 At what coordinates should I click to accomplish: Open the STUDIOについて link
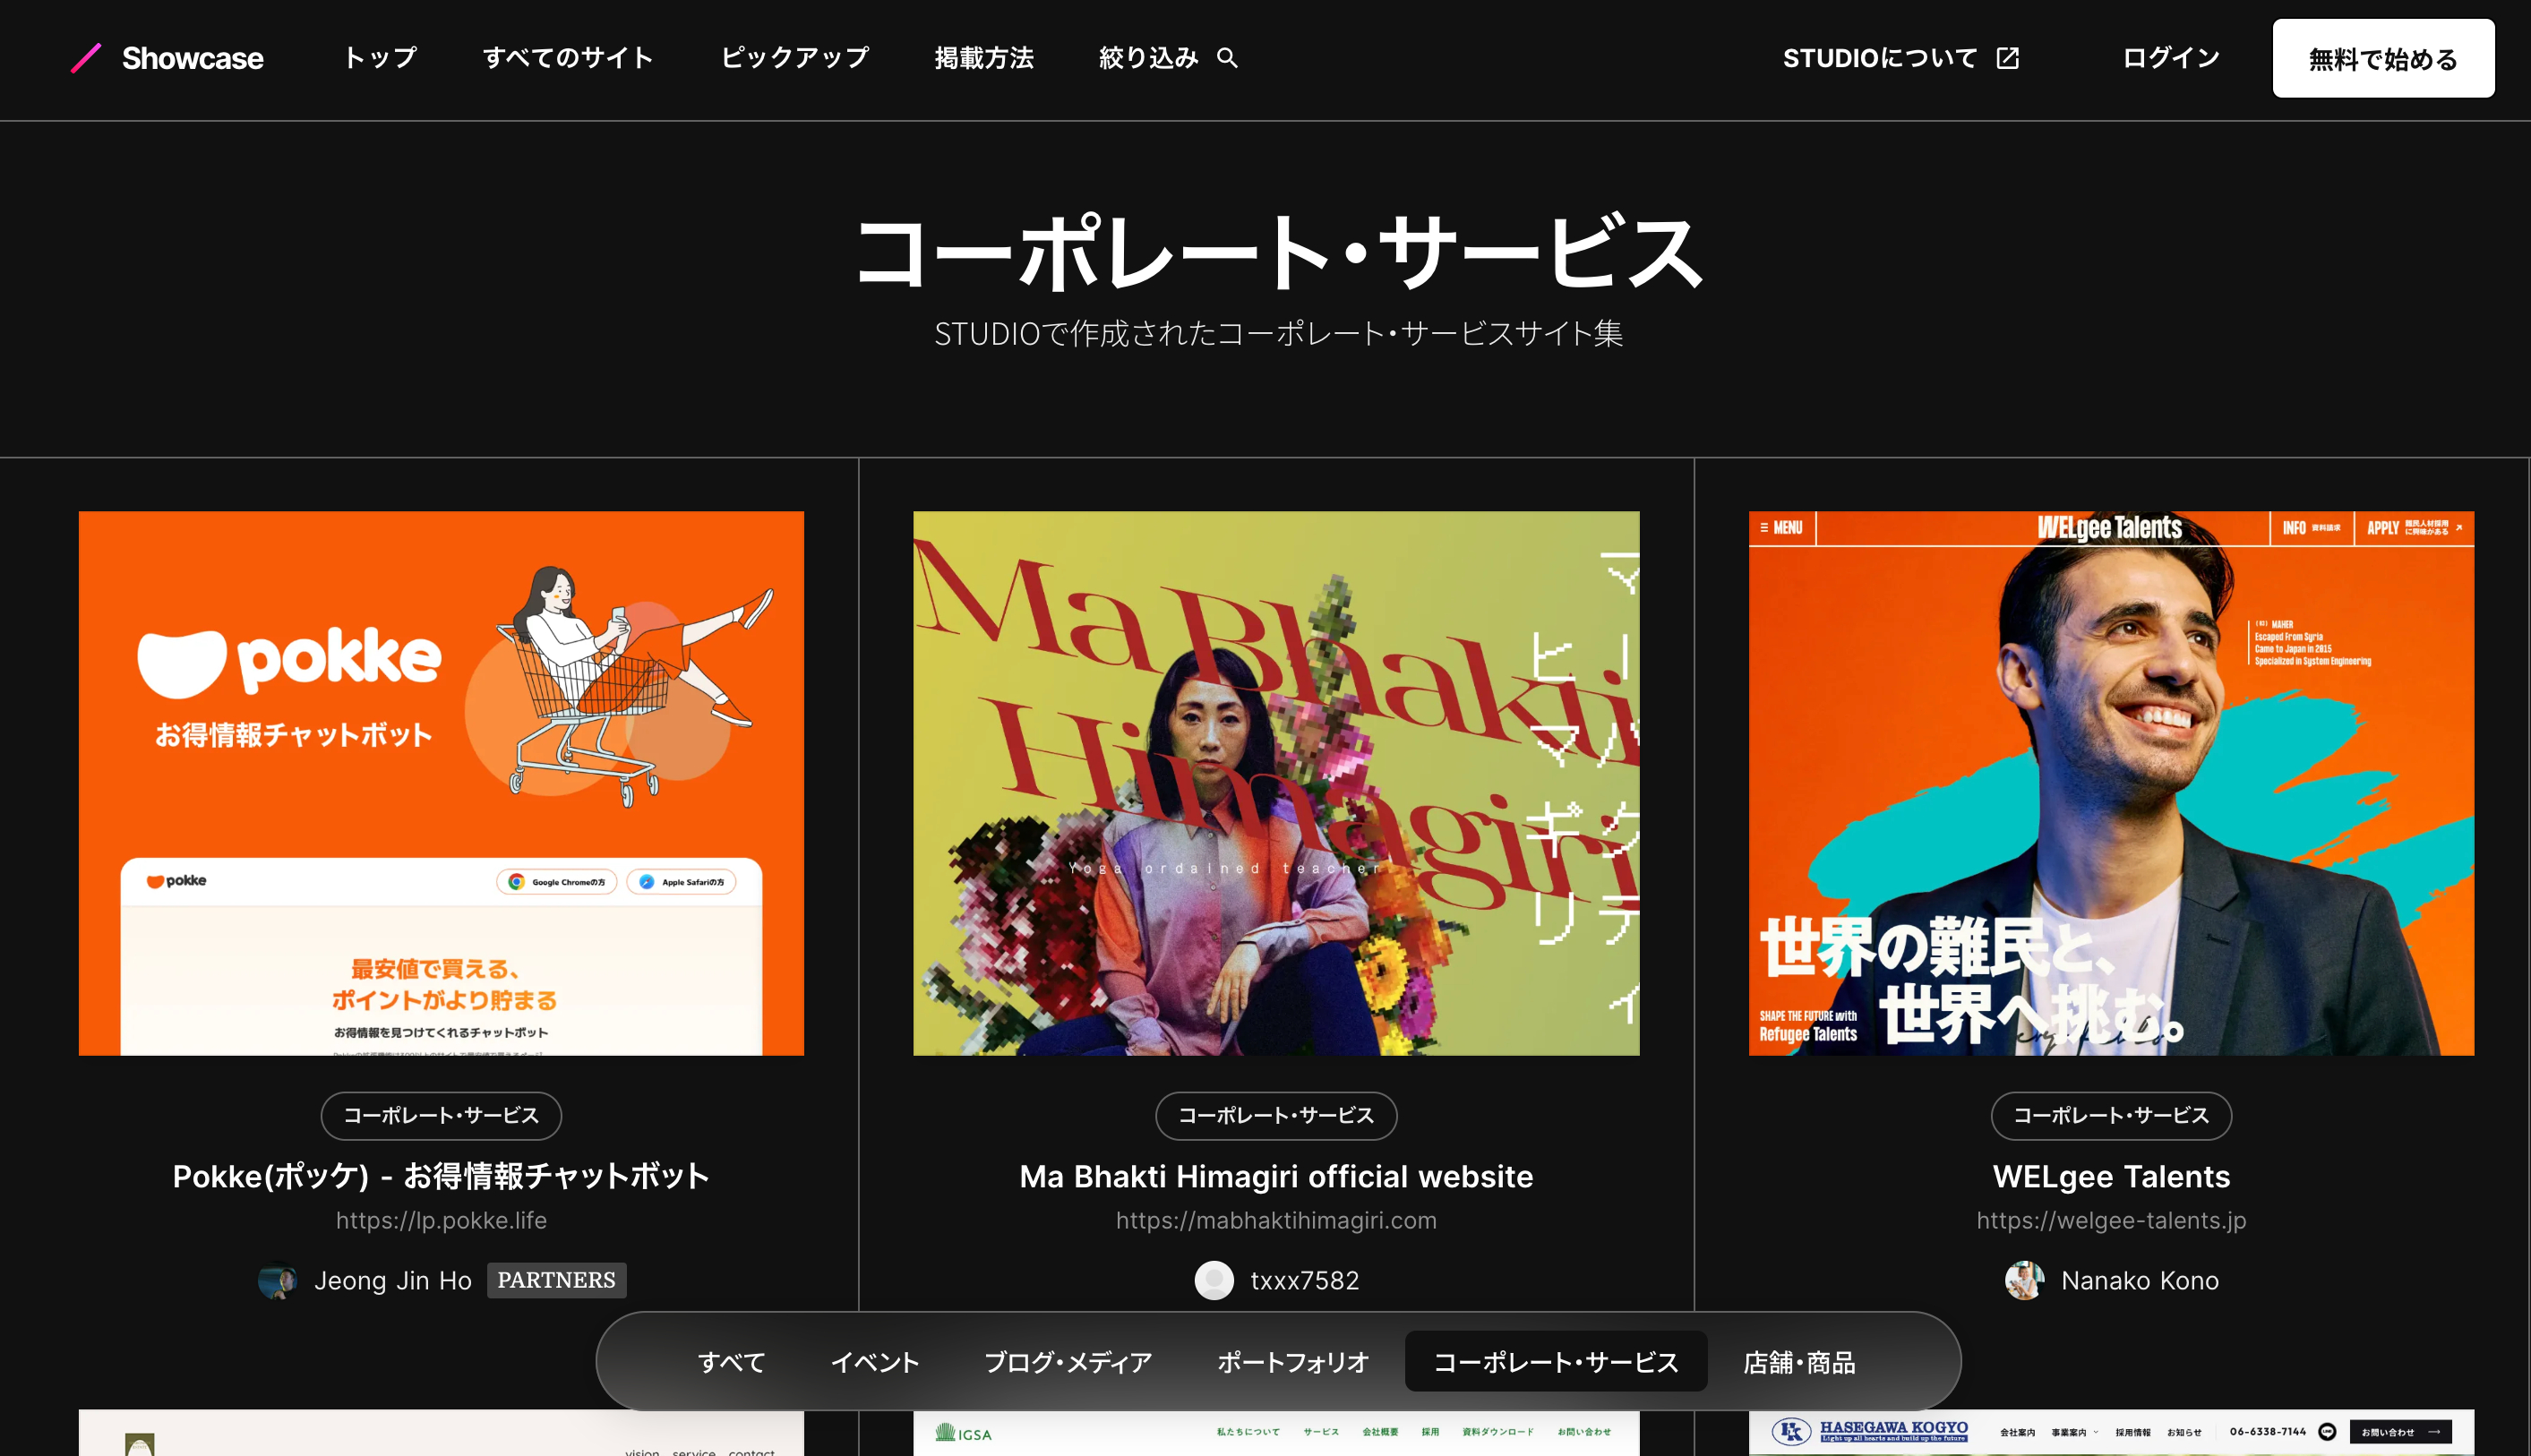pos(1880,58)
